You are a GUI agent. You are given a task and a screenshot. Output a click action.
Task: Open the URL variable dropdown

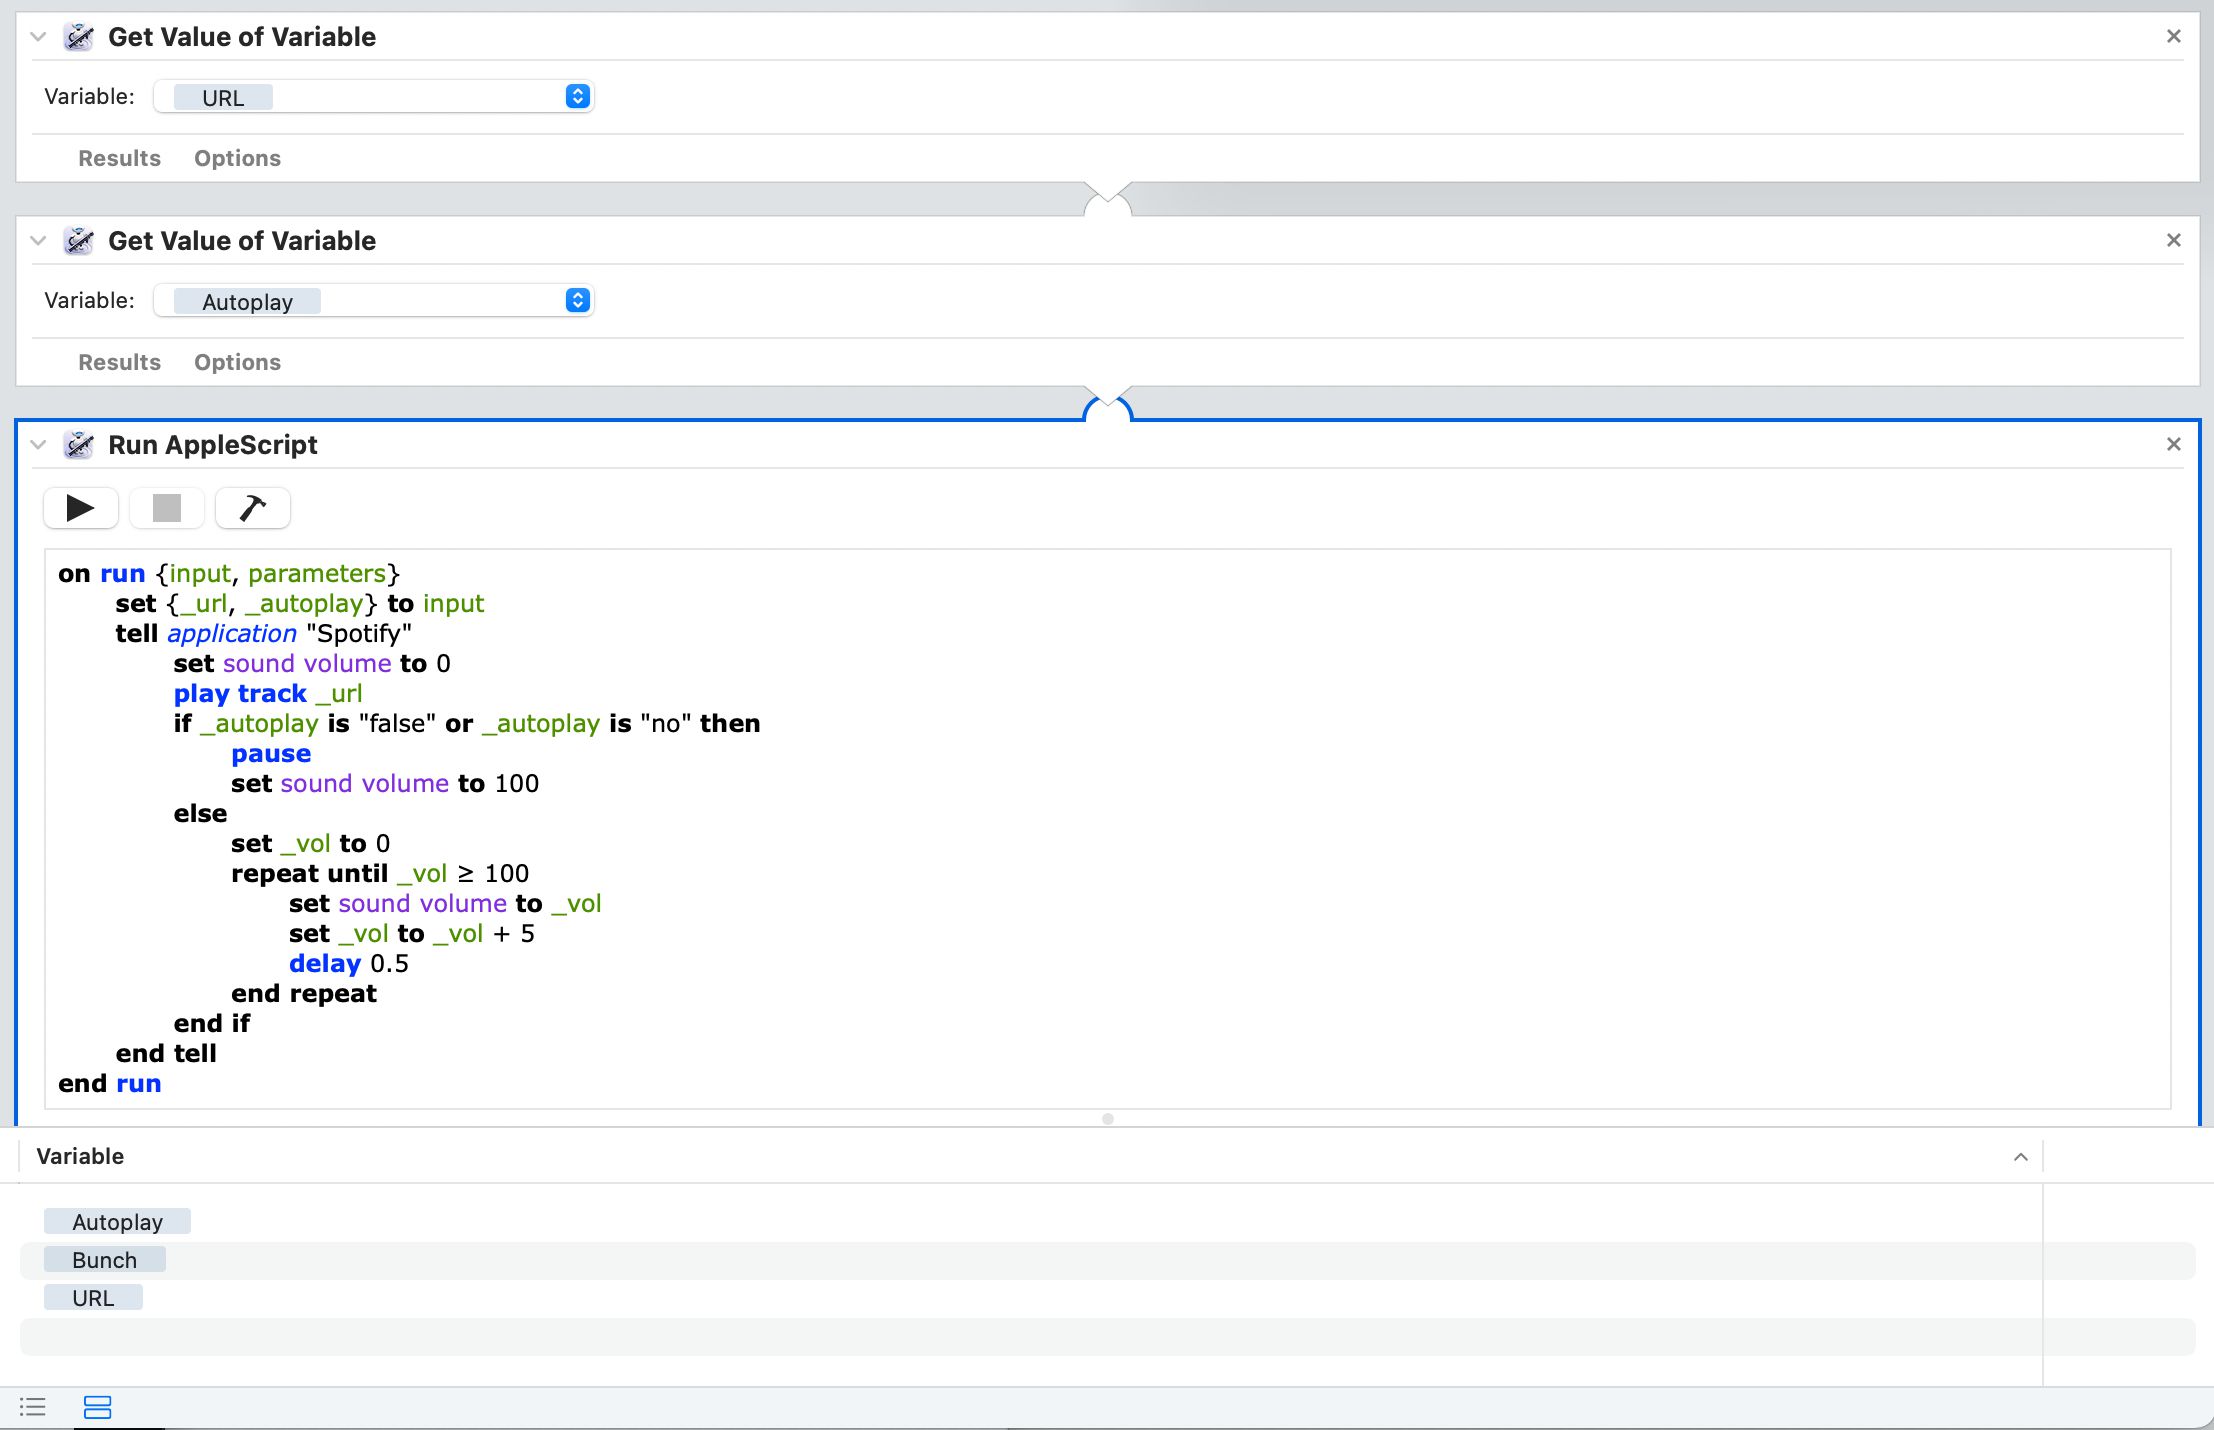coord(577,97)
